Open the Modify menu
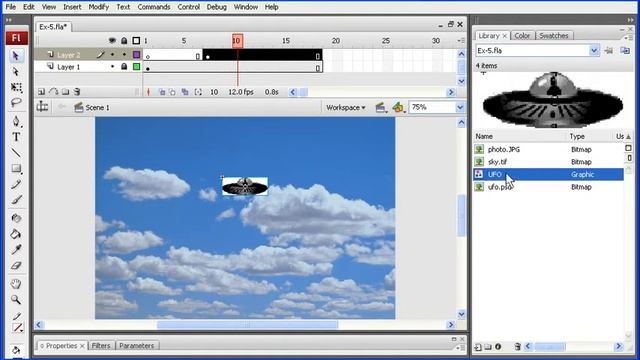640x360 pixels. pos(99,7)
